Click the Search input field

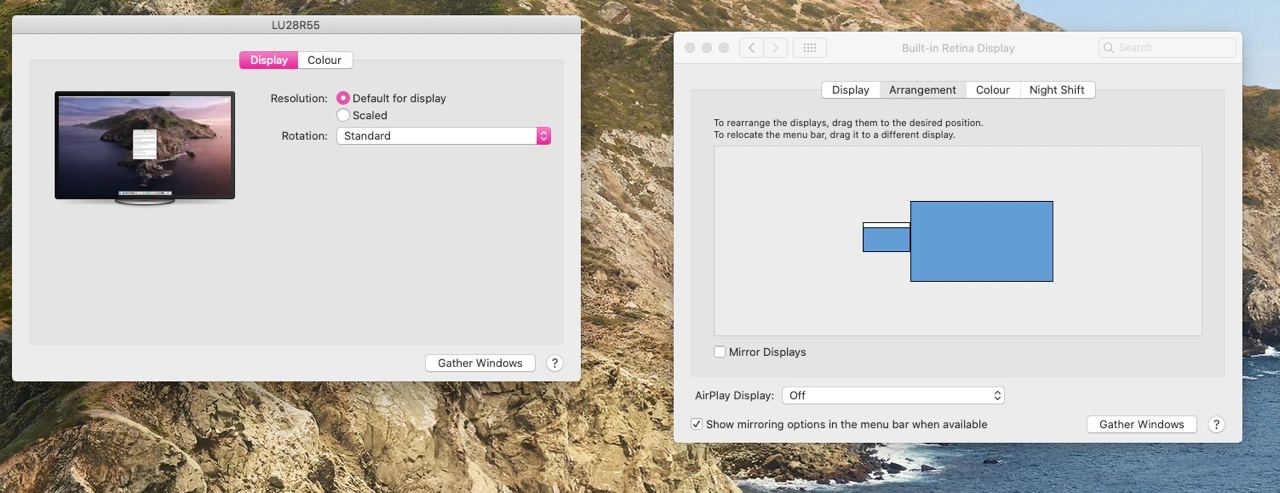pyautogui.click(x=1166, y=47)
